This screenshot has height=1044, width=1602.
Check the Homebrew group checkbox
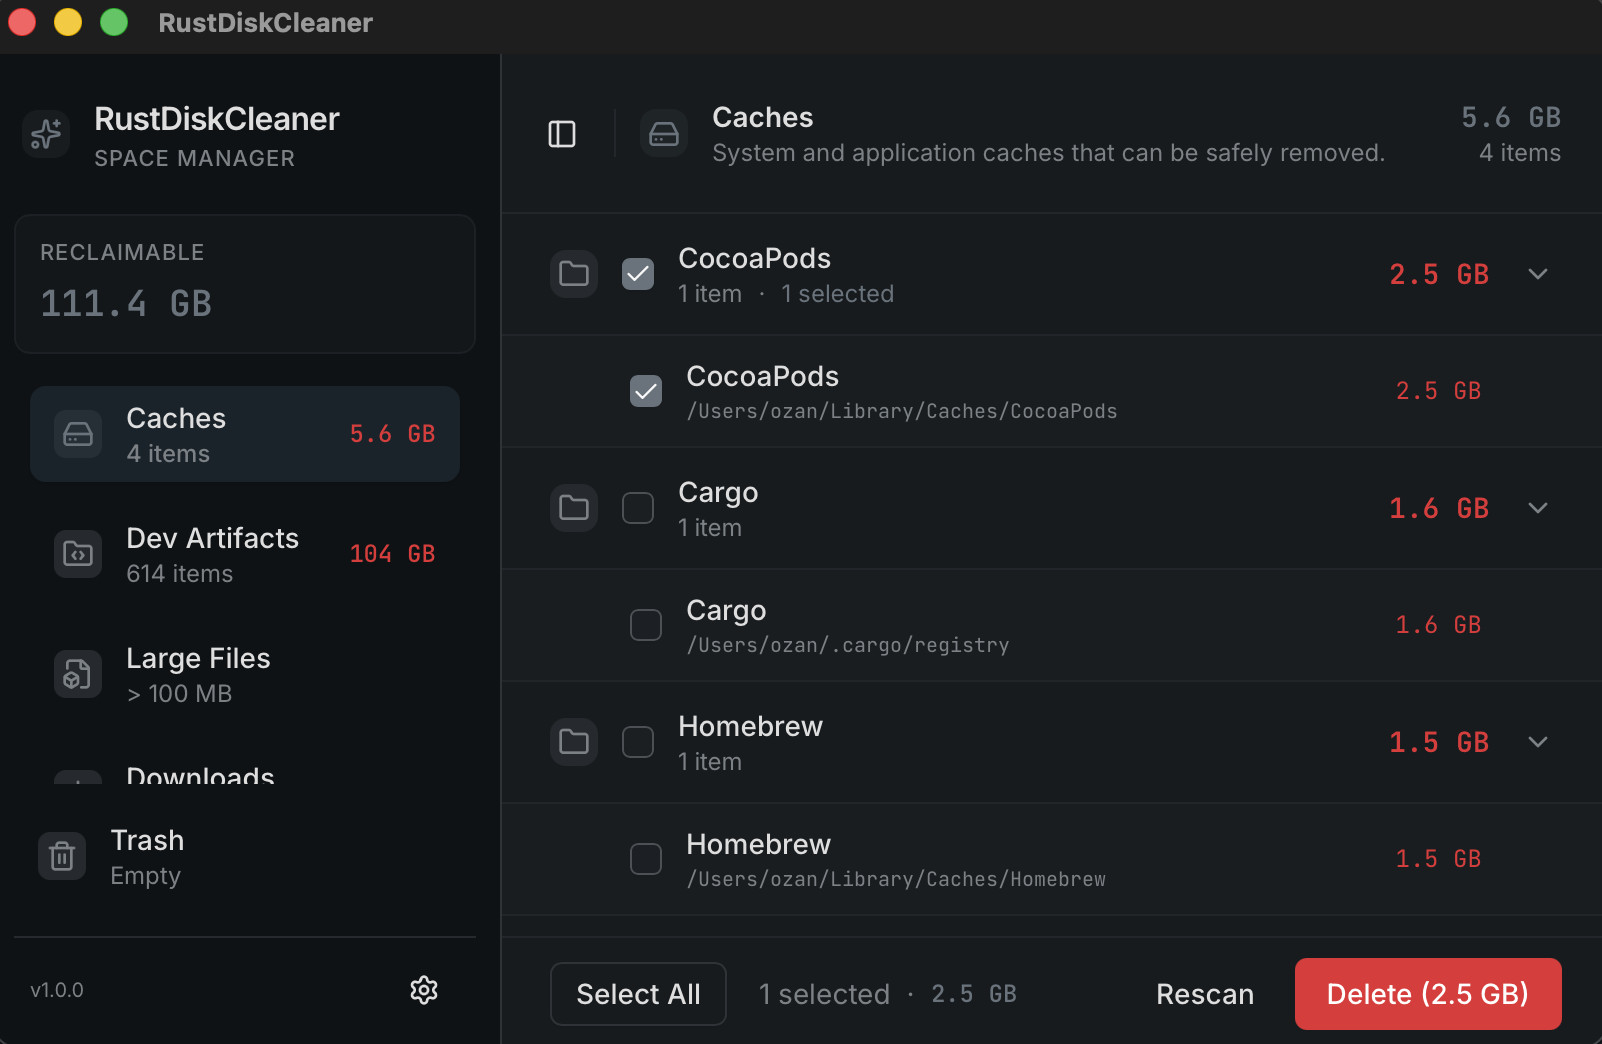pyautogui.click(x=638, y=742)
